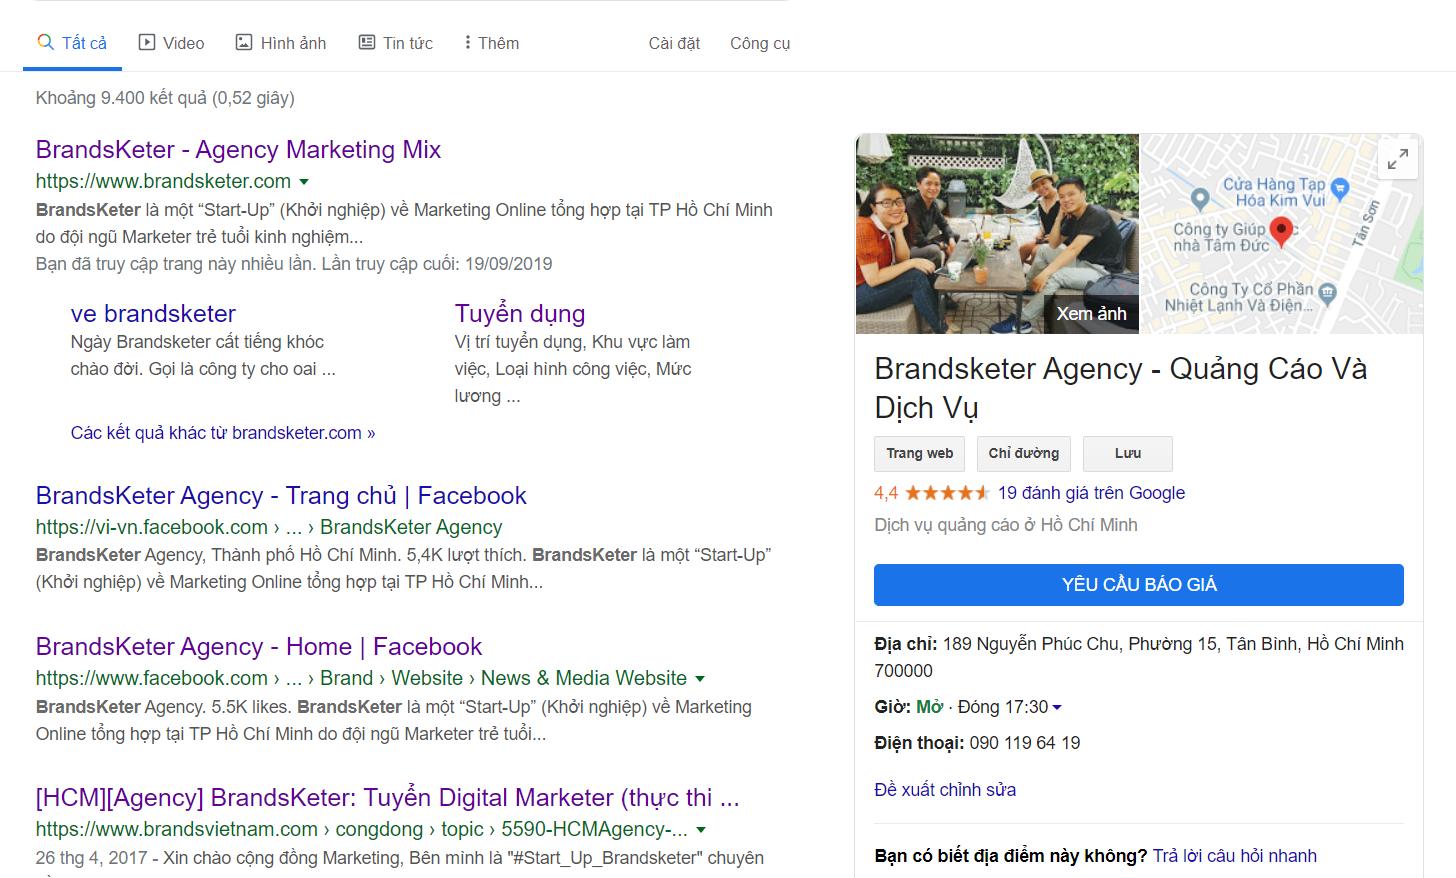Expand opening hours arrow next to Đóng 17:30

(x=1057, y=708)
